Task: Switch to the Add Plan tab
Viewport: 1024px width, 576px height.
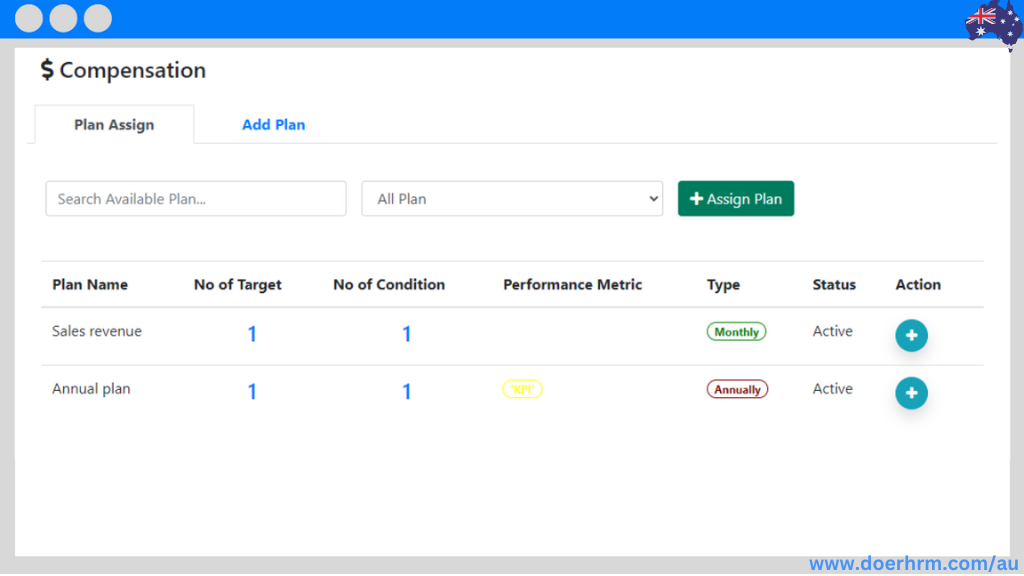Action: tap(274, 125)
